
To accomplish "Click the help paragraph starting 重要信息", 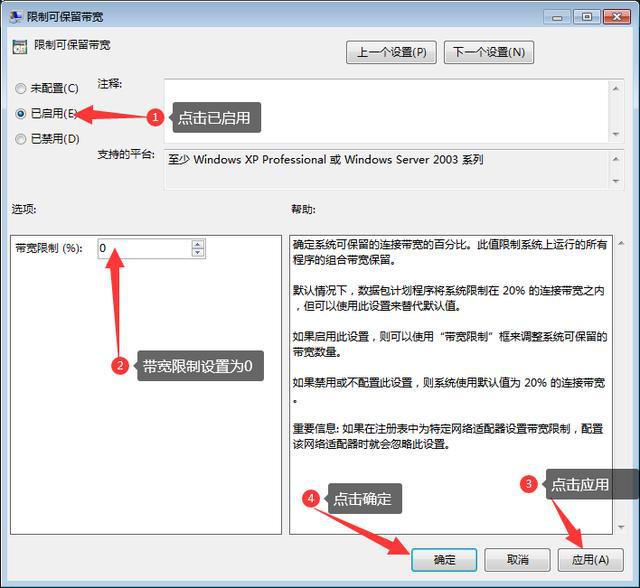I will (x=448, y=436).
